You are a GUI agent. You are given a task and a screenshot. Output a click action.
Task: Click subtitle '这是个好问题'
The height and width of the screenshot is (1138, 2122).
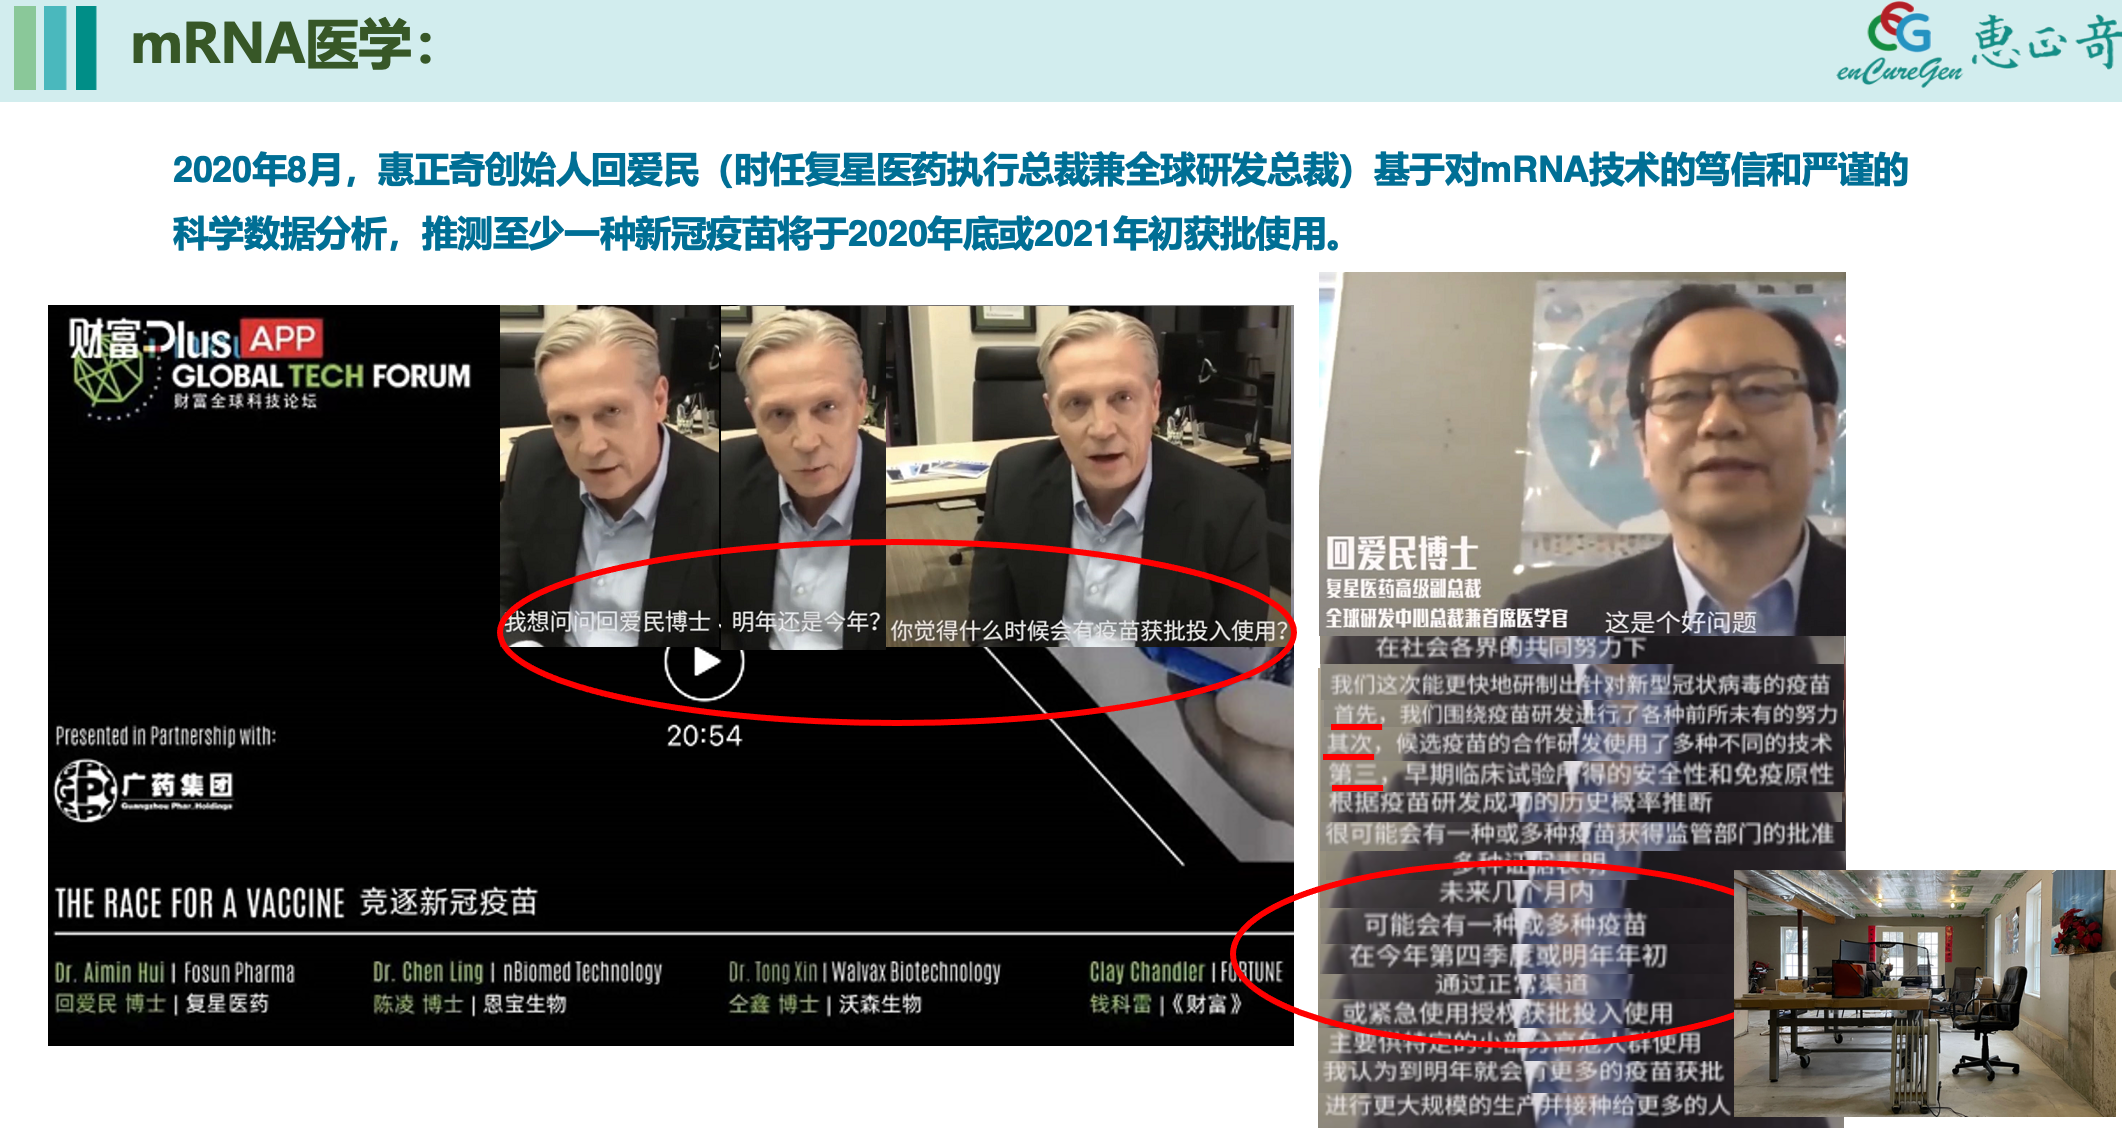(1680, 622)
